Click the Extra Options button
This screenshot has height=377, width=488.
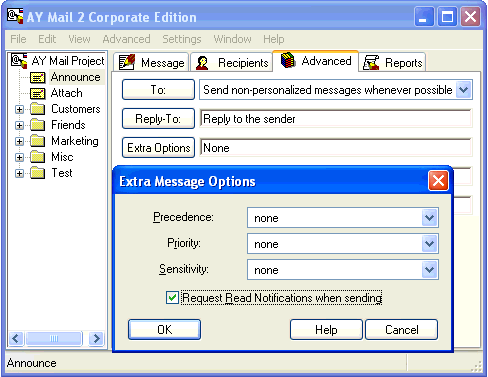(158, 147)
